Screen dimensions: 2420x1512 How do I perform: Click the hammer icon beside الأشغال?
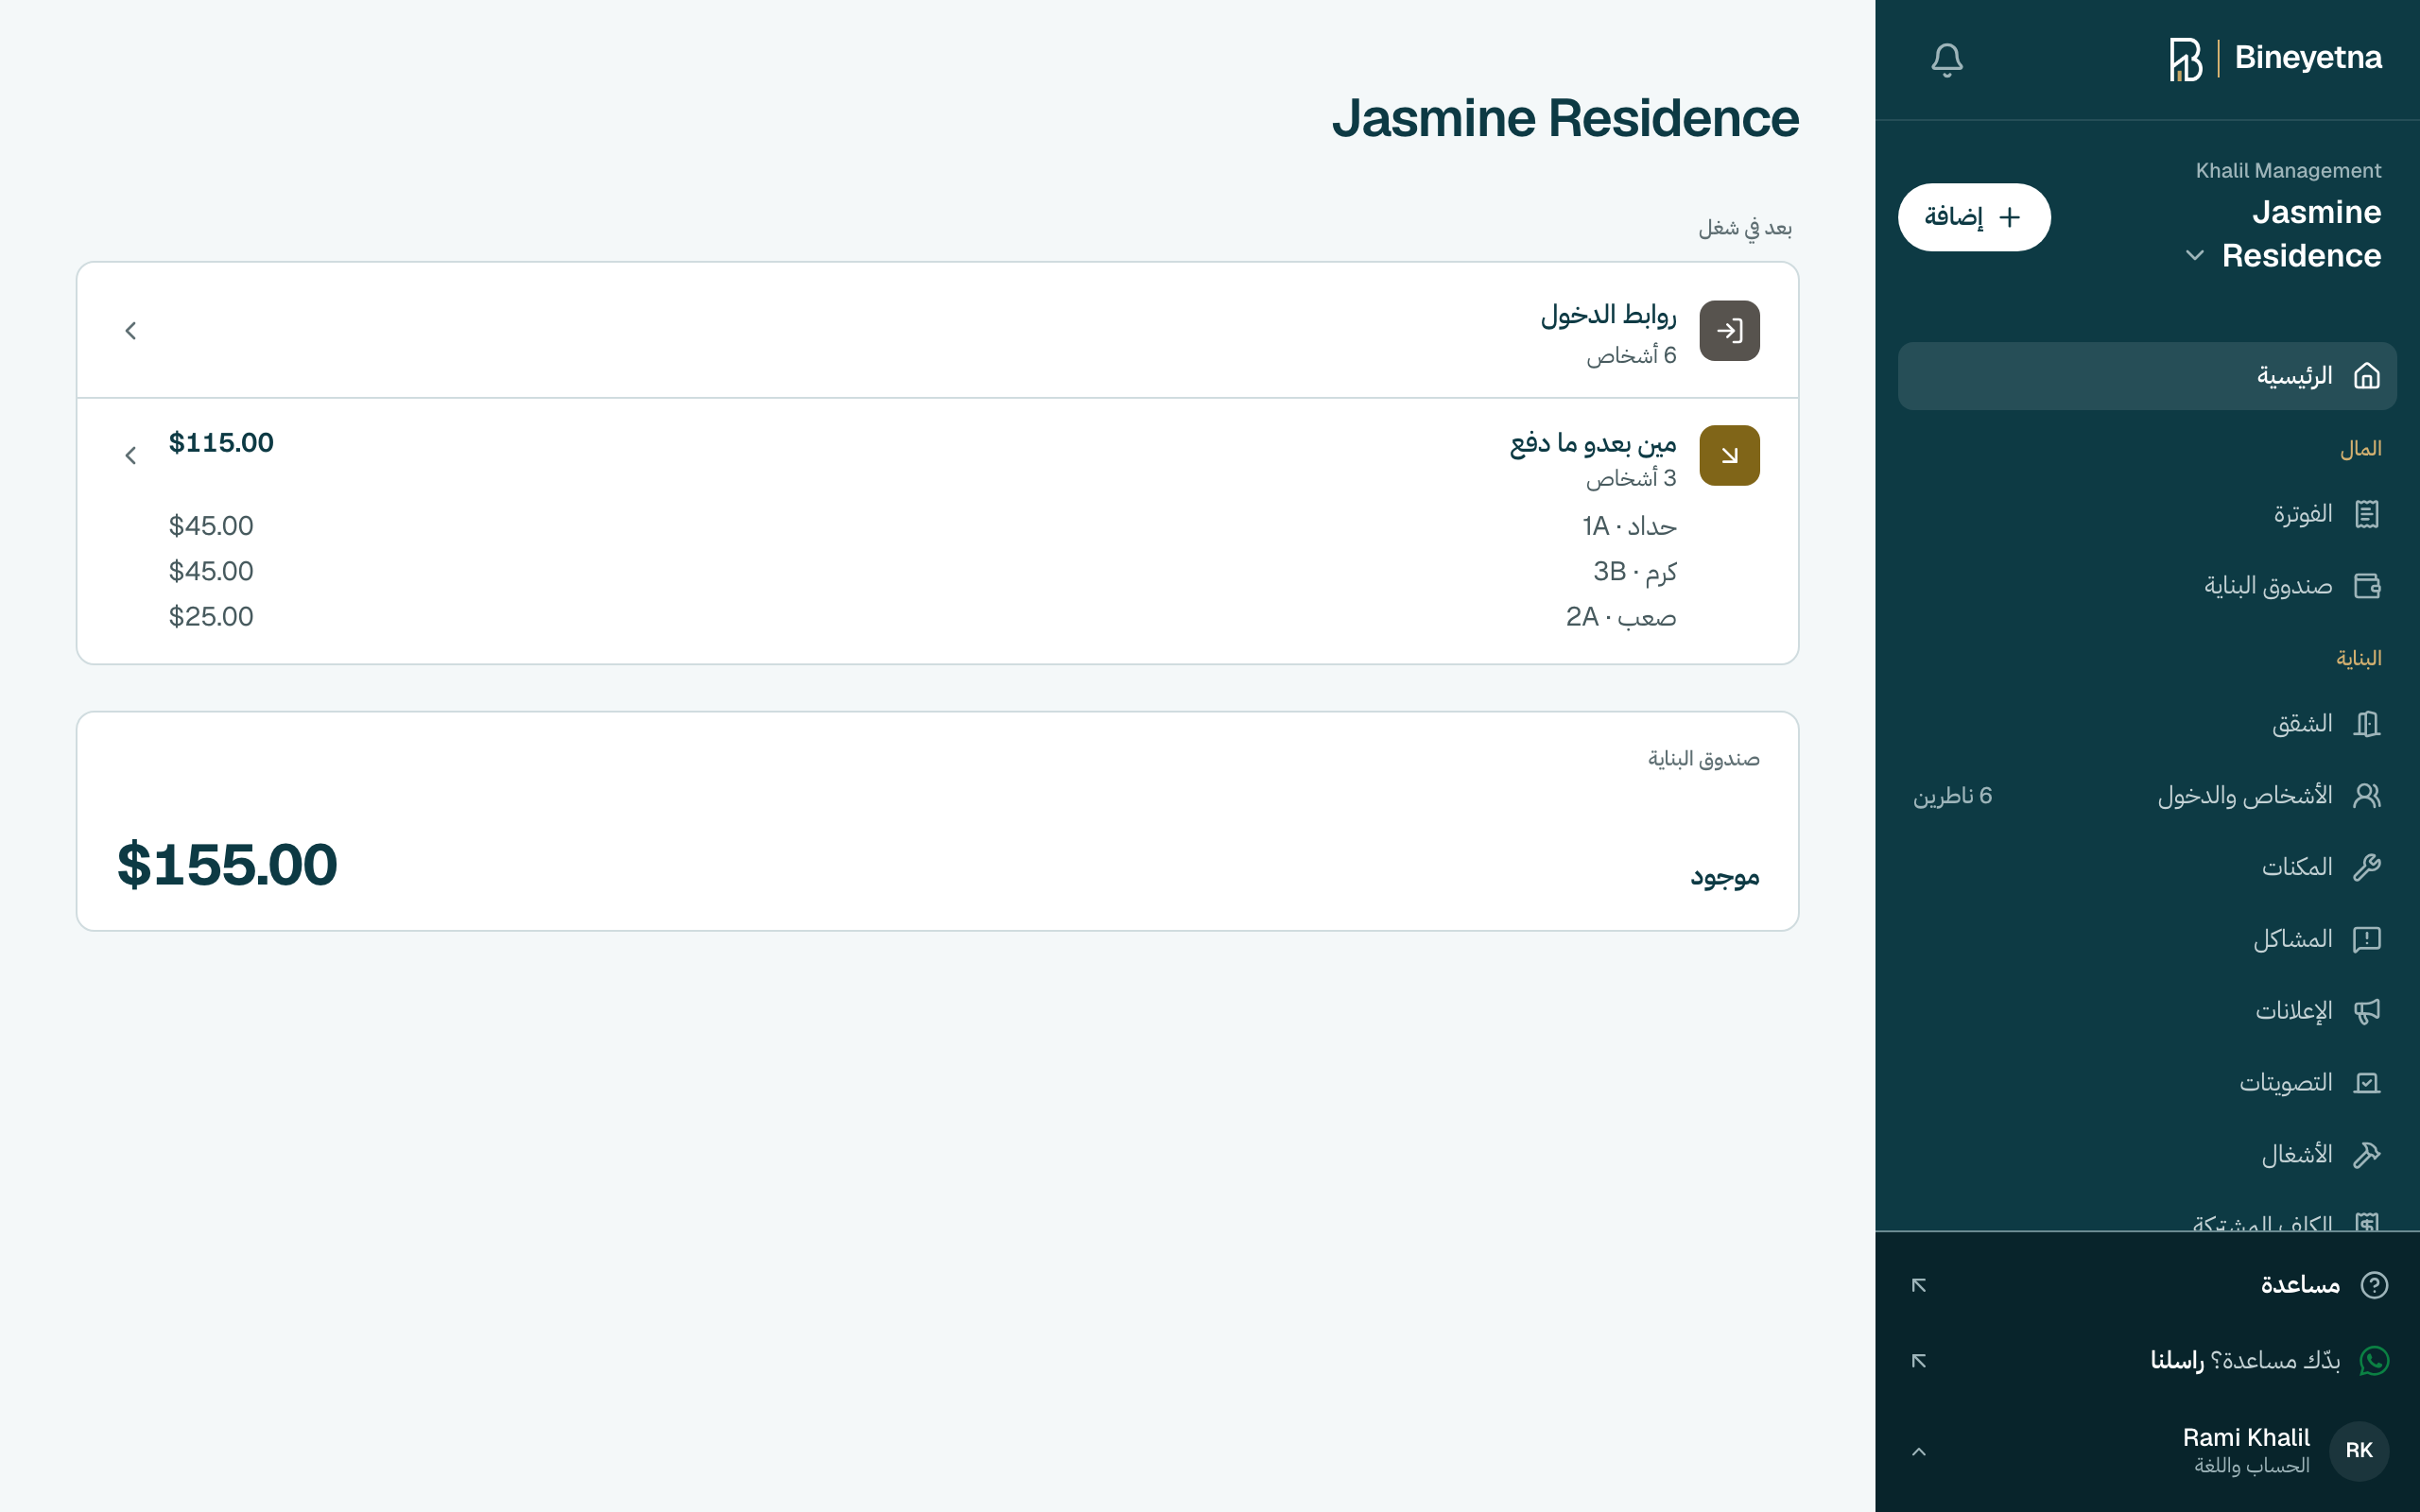[x=2366, y=1155]
